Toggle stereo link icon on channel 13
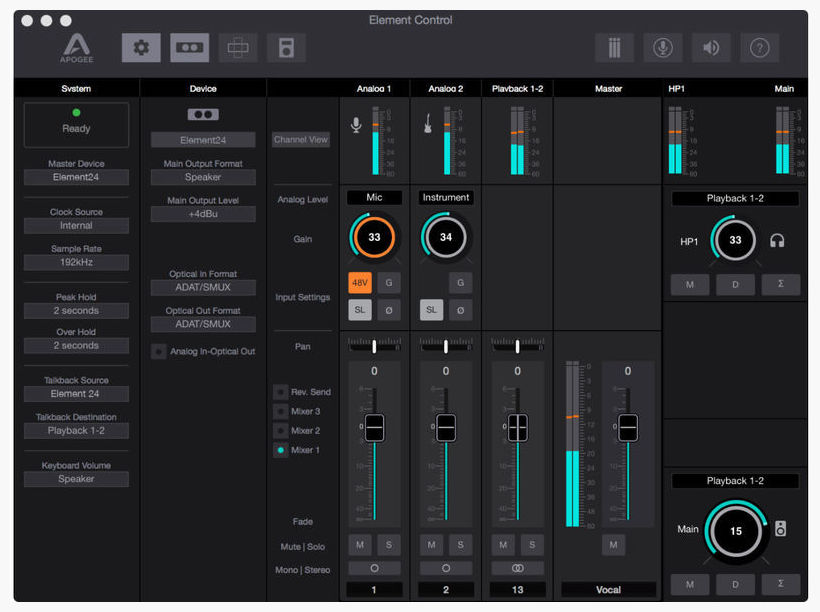This screenshot has height=612, width=820. point(518,568)
